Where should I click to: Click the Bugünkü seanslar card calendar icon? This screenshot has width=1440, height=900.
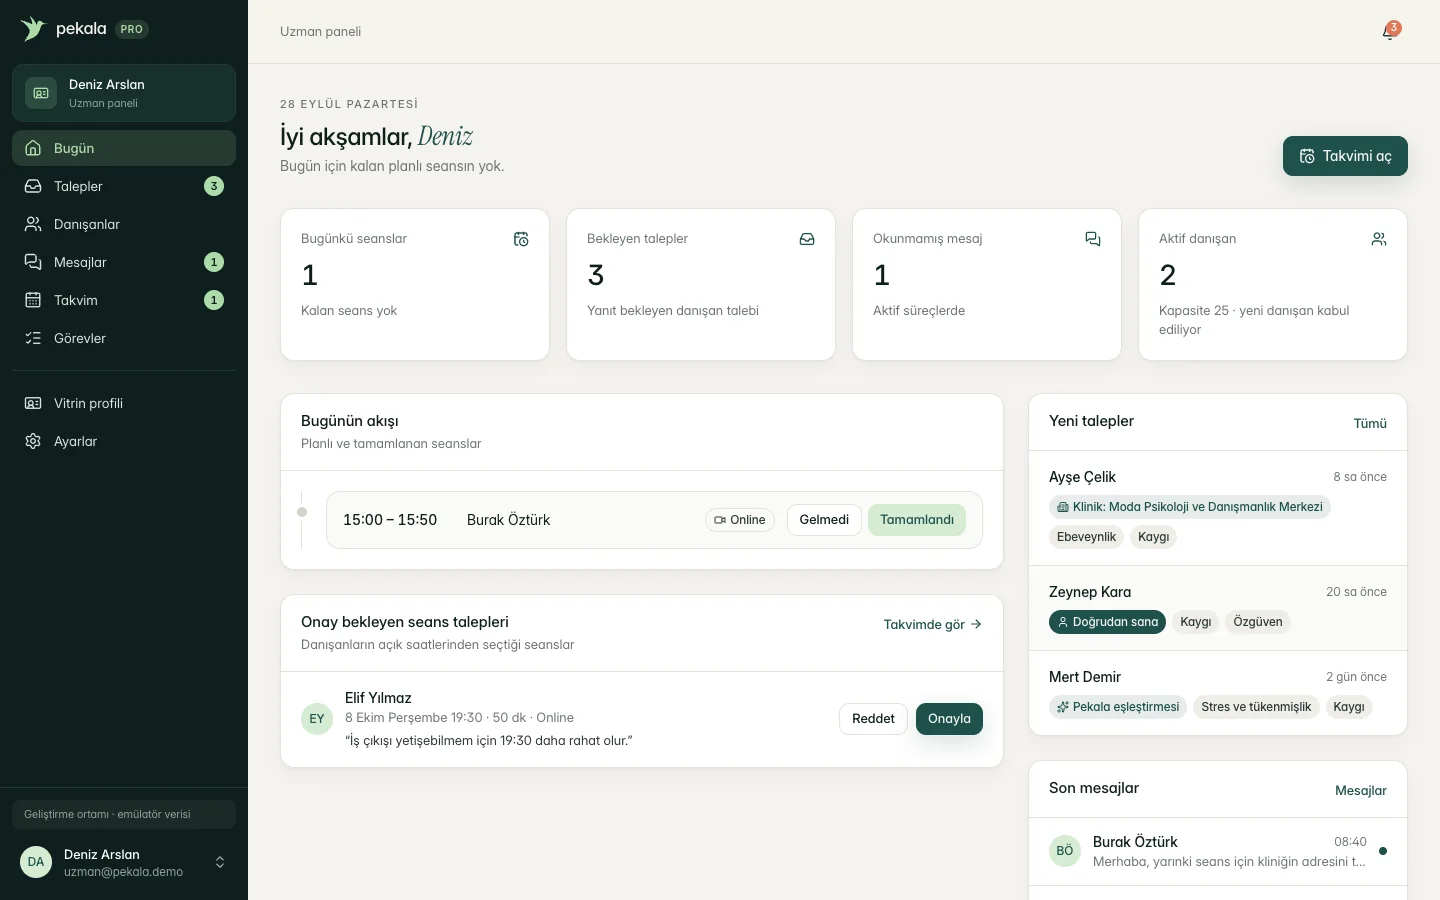[x=521, y=239]
